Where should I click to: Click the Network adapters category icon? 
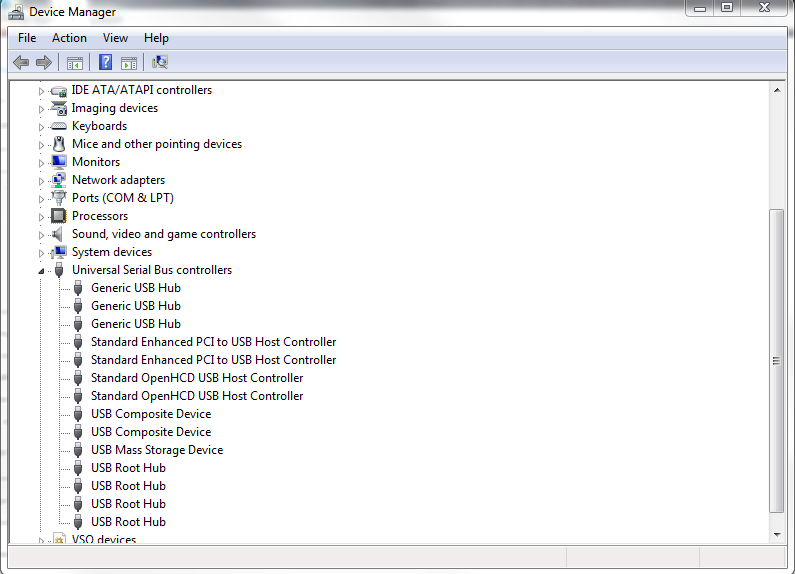coord(59,180)
